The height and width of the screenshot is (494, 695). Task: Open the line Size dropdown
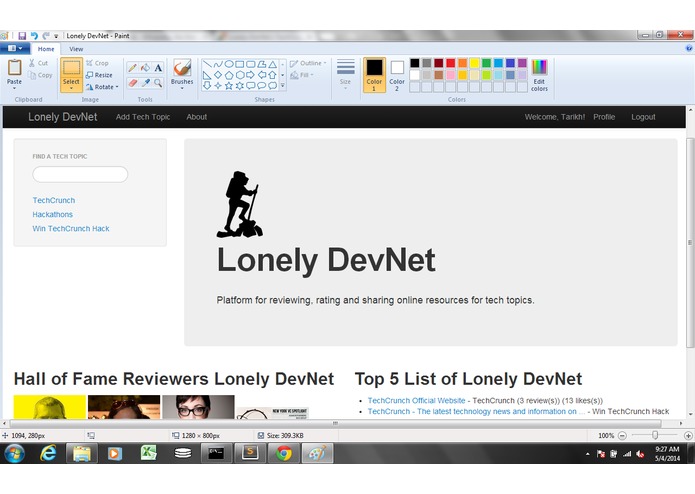coord(345,75)
